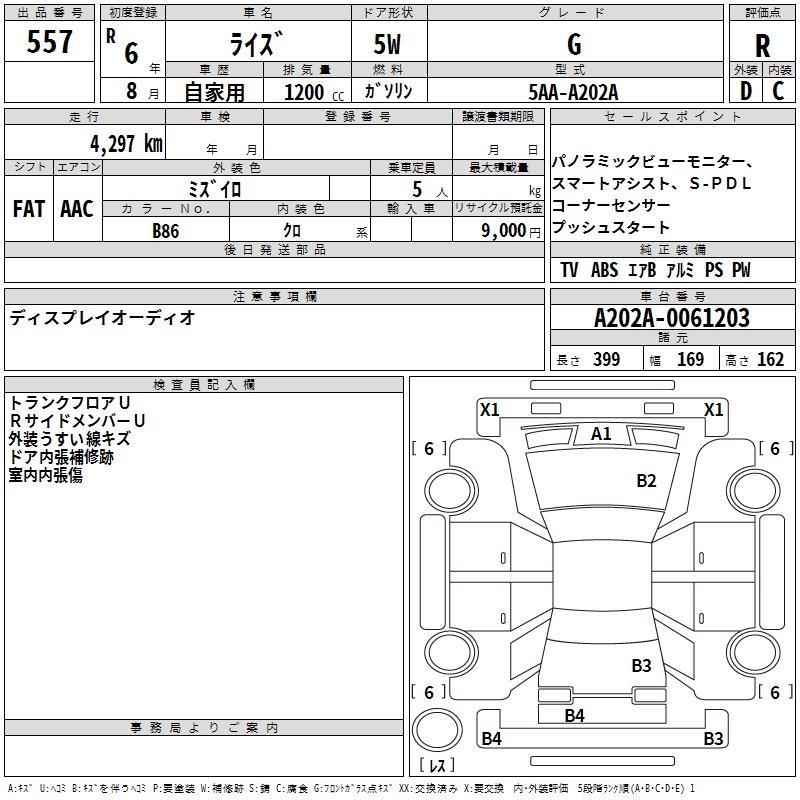Screen dimensions: 800x800
Task: Click the X1 mark at top-right of diagram
Action: pyautogui.click(x=713, y=409)
